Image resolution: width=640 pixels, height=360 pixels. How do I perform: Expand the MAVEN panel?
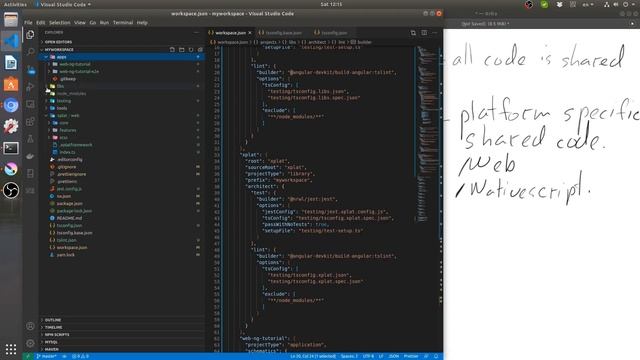click(122, 349)
